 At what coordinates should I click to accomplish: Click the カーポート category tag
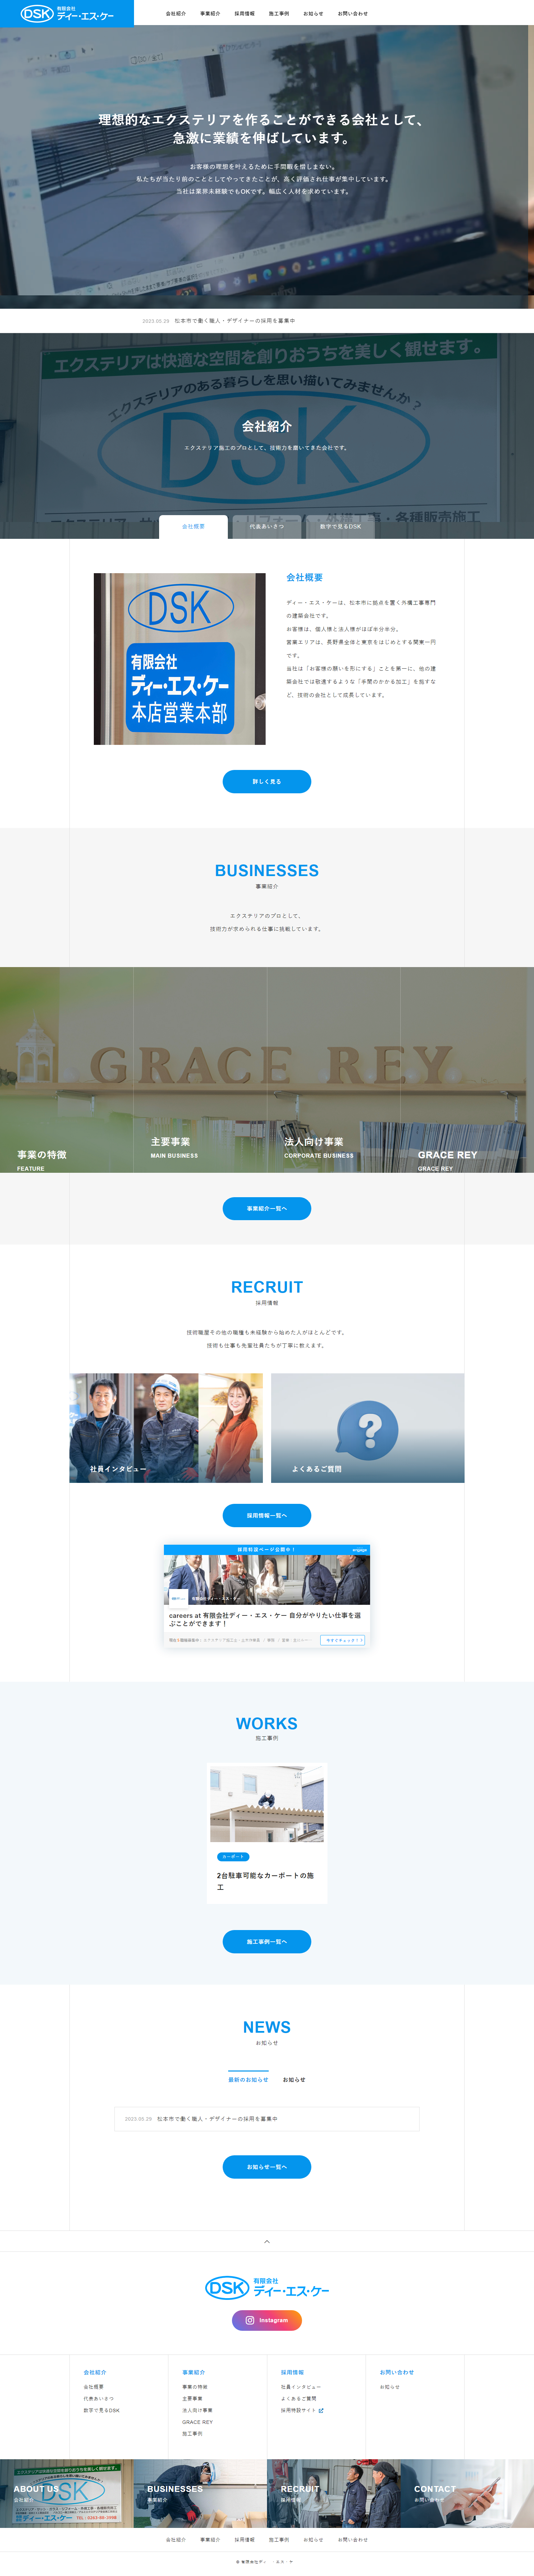(x=233, y=1857)
